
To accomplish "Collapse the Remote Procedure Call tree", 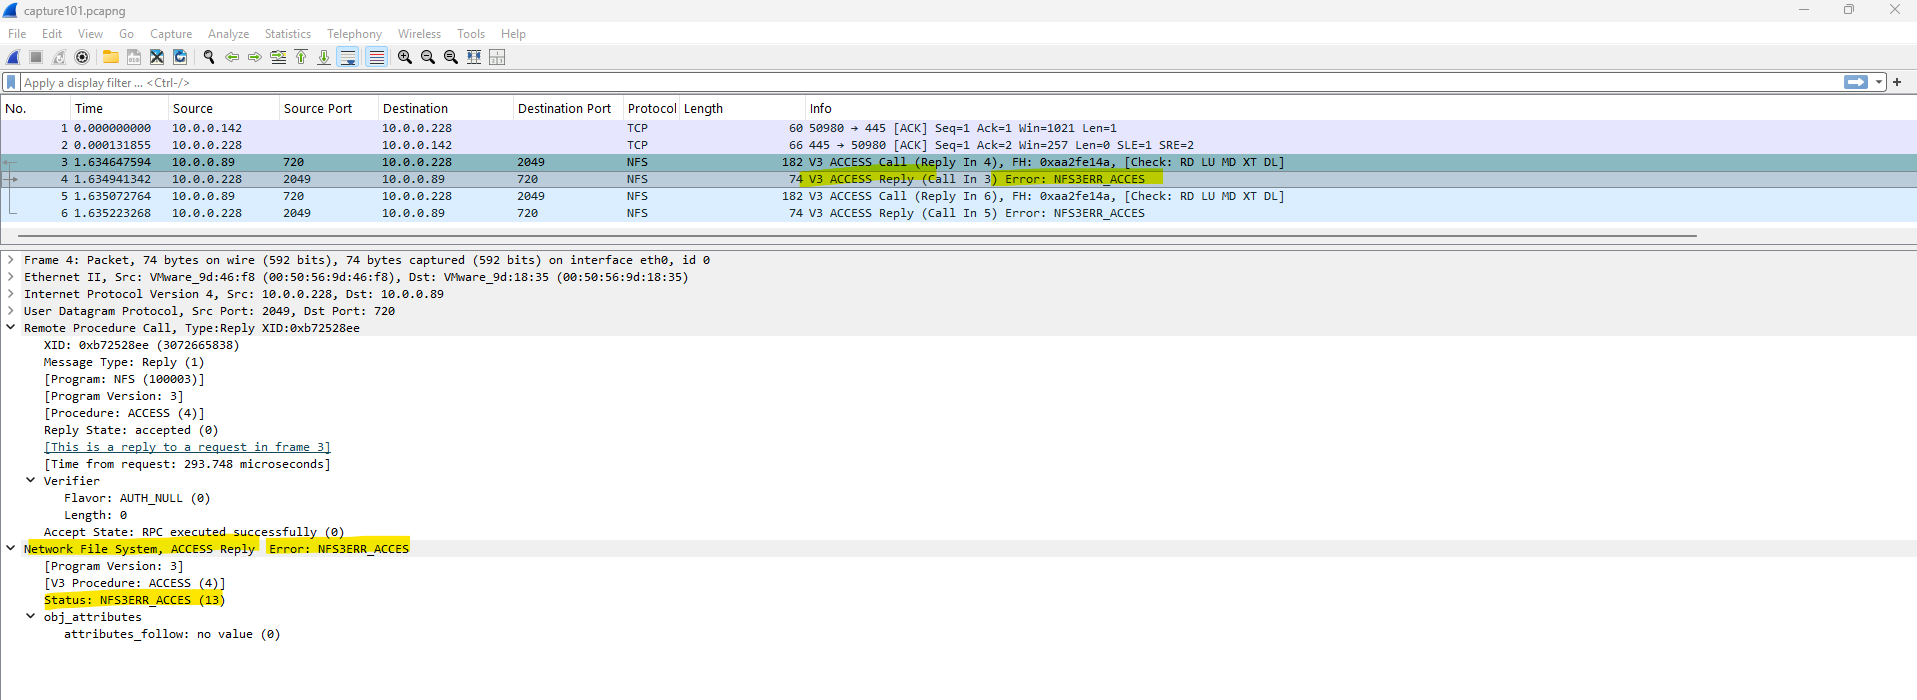I will [11, 328].
